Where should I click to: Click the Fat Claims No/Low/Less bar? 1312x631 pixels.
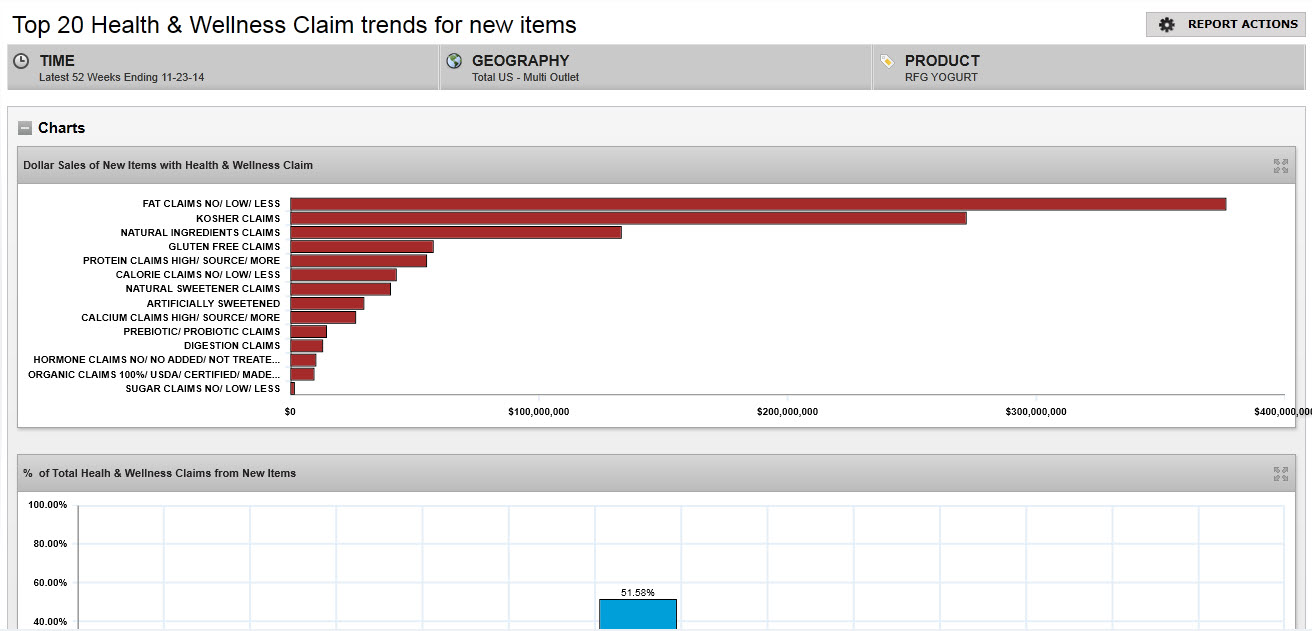click(757, 204)
